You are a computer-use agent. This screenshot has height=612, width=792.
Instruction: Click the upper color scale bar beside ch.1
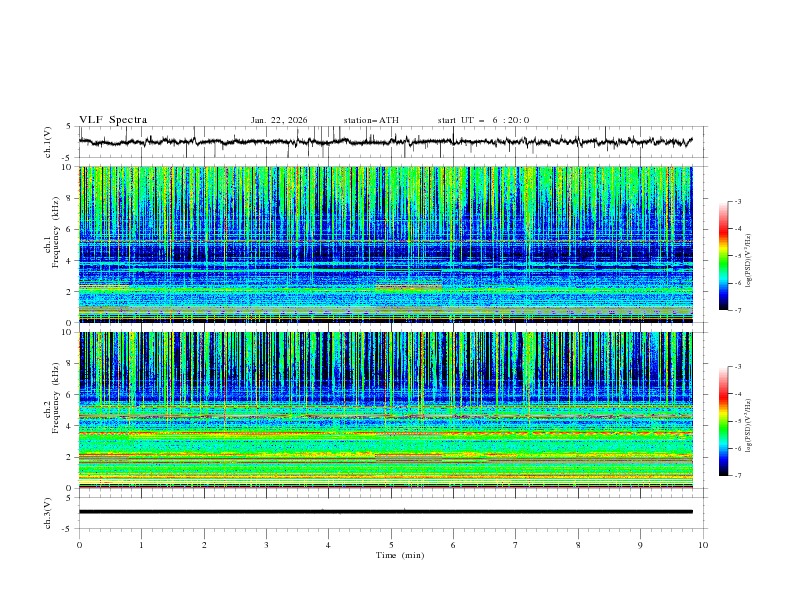click(723, 256)
